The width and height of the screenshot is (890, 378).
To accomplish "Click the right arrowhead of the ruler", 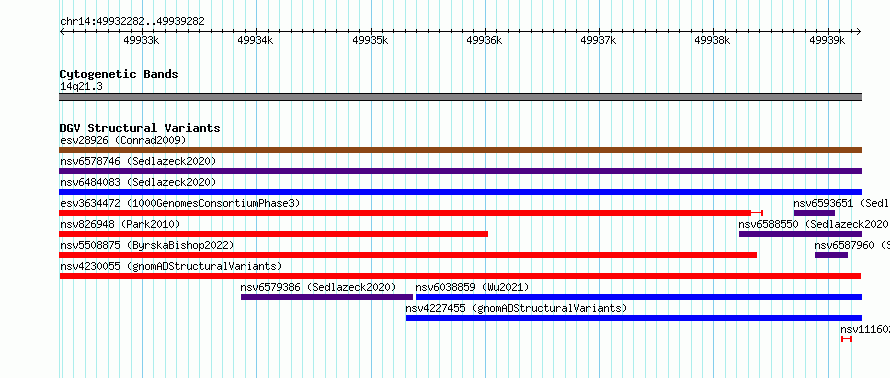I will click(859, 31).
